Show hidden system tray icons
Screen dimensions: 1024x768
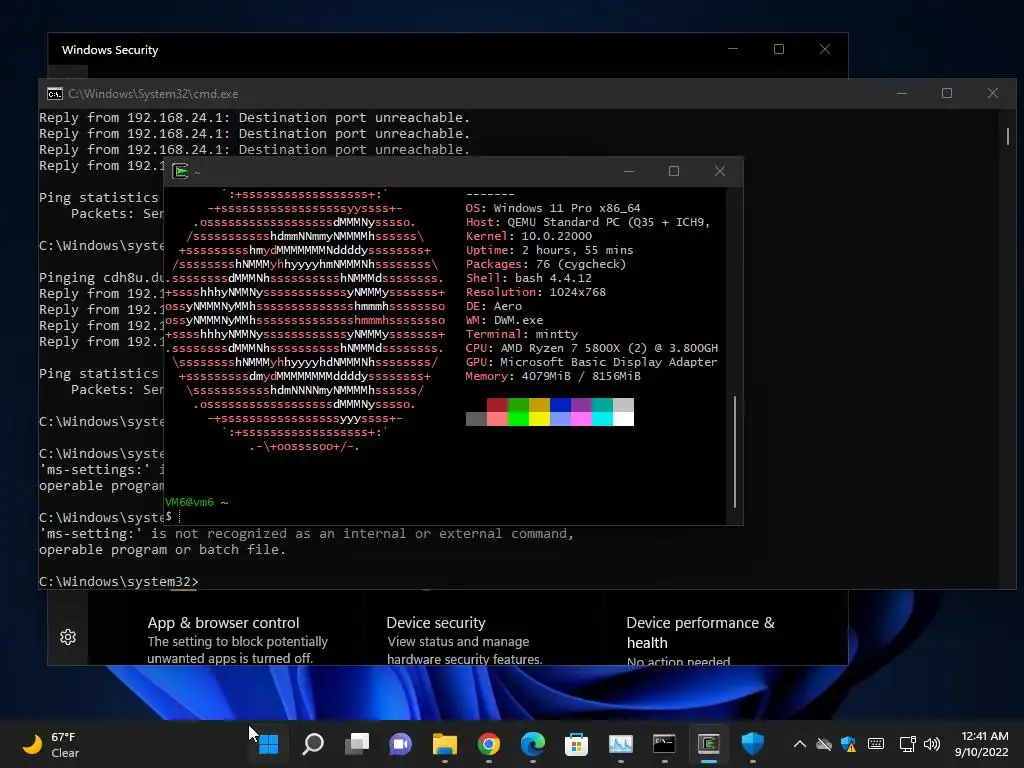(x=799, y=744)
